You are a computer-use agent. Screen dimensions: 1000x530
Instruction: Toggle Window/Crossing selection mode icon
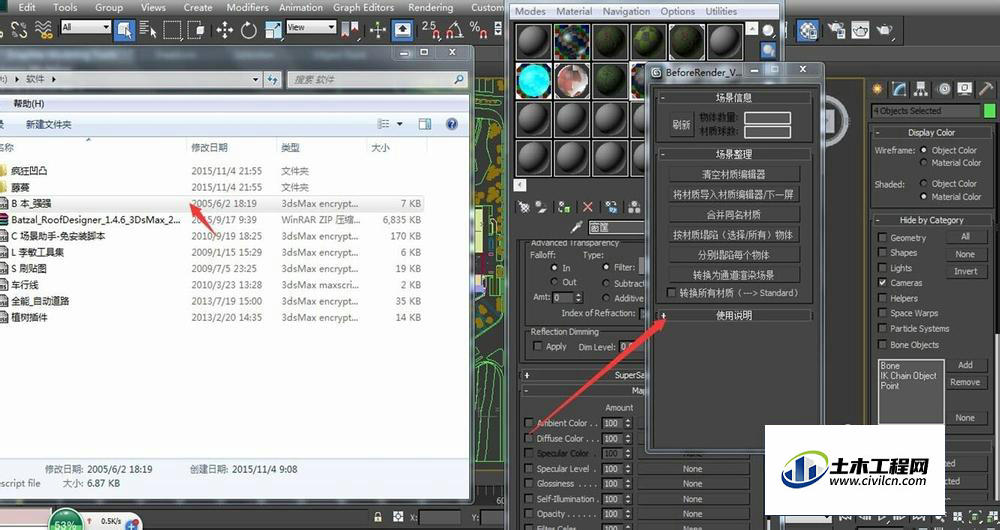[x=196, y=29]
